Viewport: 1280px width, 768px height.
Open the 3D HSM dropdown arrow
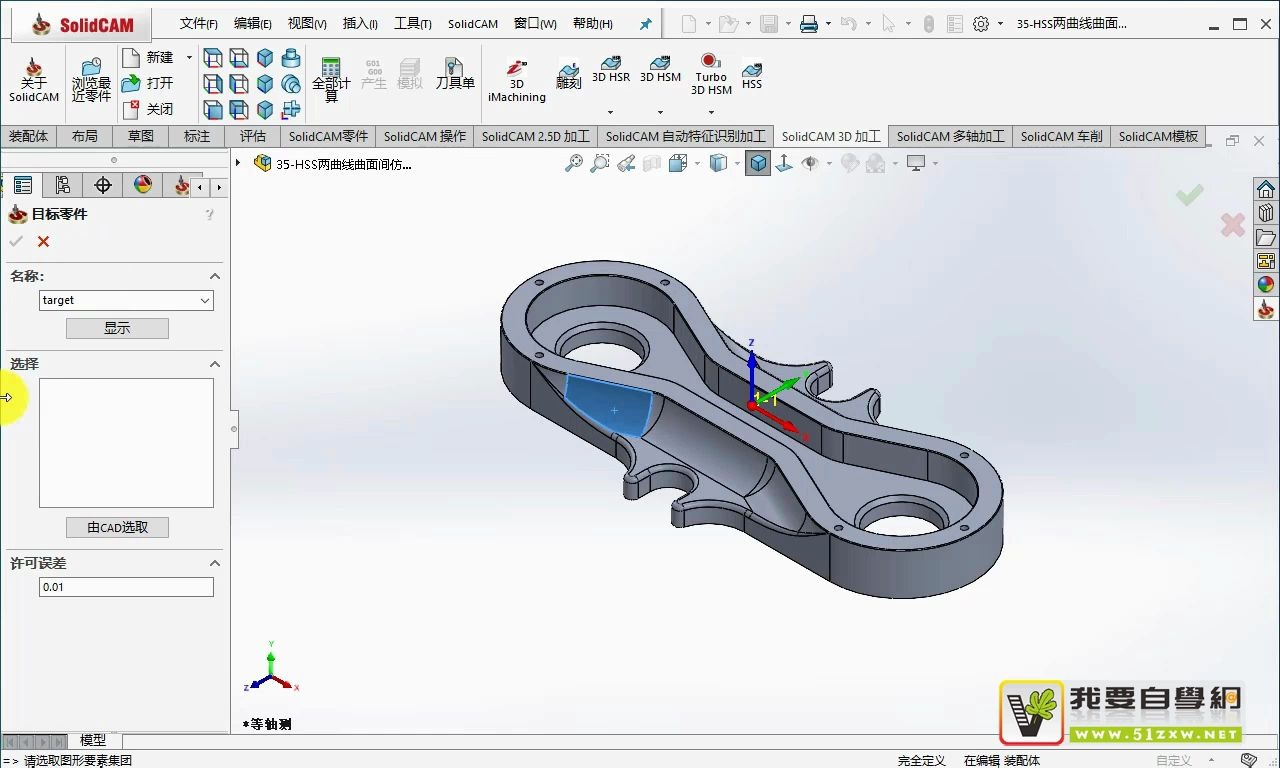point(660,112)
